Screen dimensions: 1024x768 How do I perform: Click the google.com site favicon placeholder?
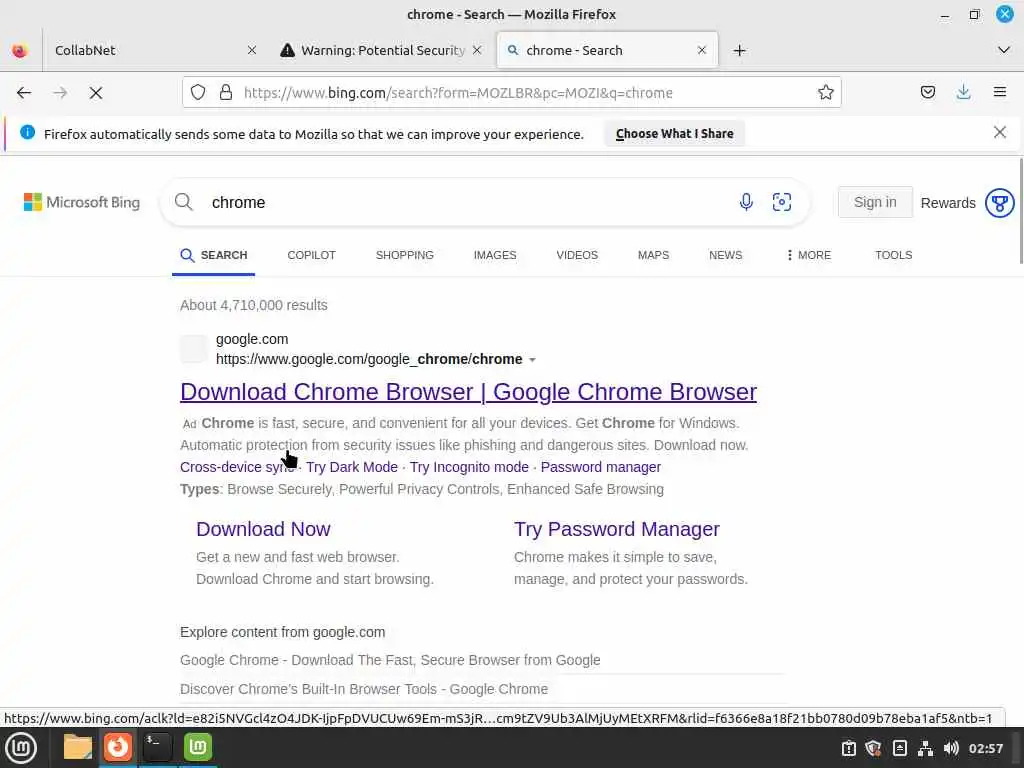194,349
